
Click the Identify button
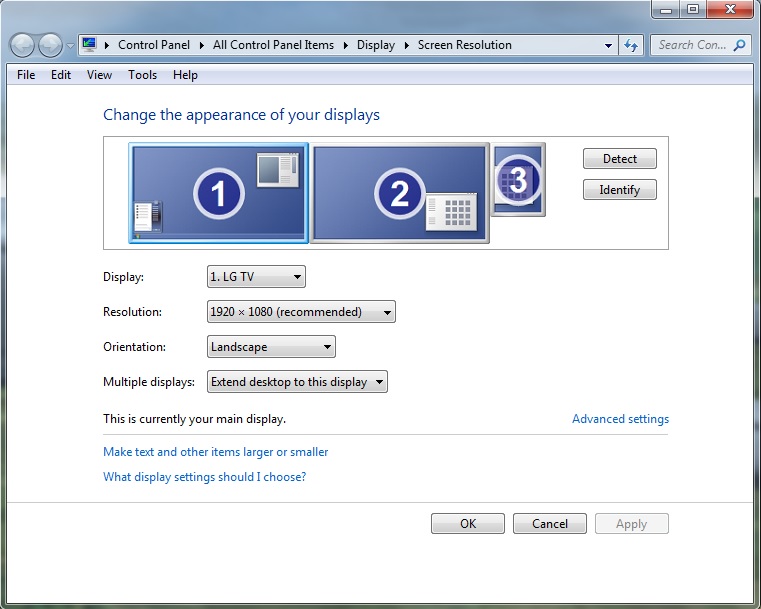click(620, 190)
